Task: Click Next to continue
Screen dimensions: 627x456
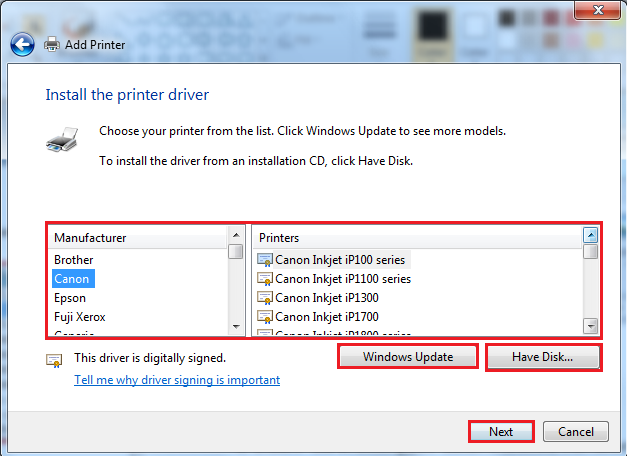Action: point(501,432)
